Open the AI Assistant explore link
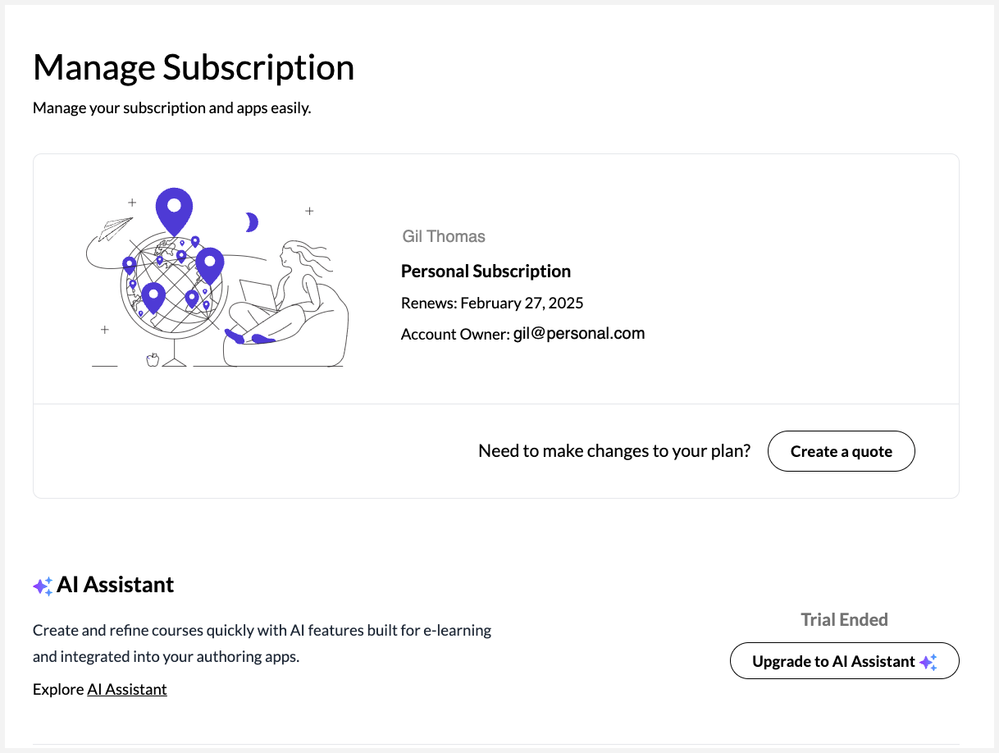This screenshot has height=753, width=999. 127,689
